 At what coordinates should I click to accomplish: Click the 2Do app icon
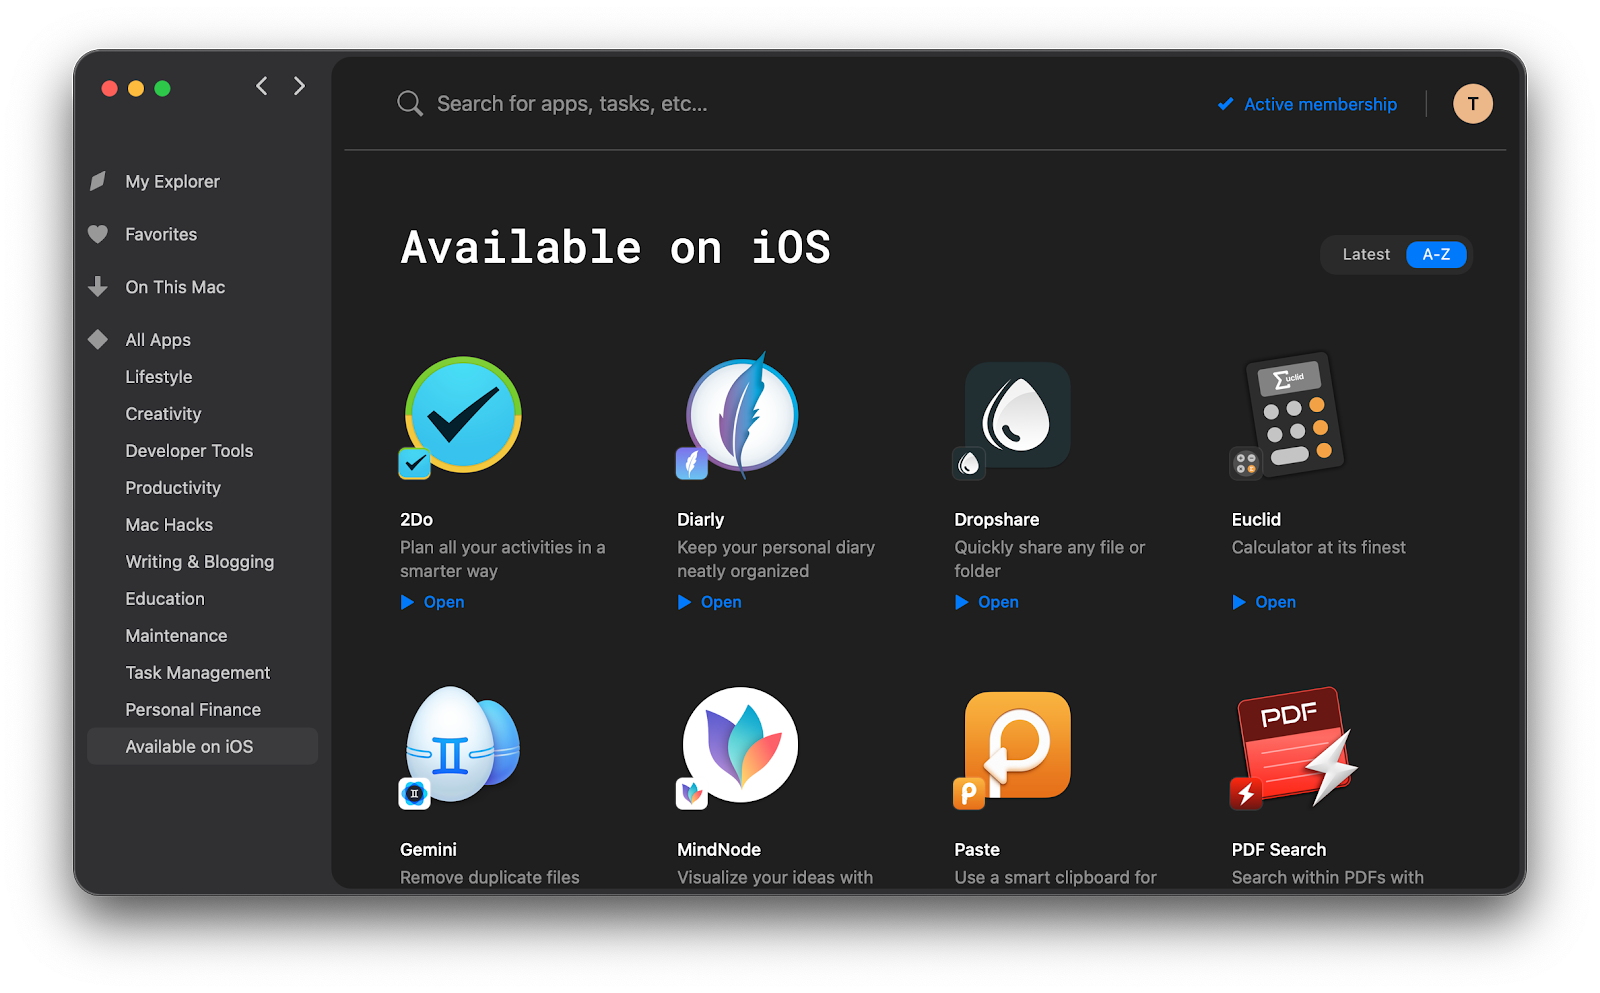[x=463, y=414]
